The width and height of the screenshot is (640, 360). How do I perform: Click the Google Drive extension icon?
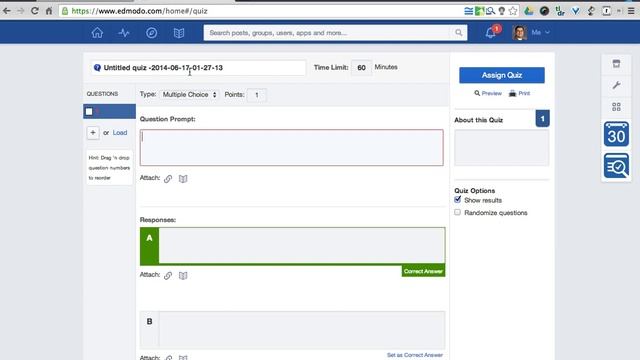pos(529,11)
